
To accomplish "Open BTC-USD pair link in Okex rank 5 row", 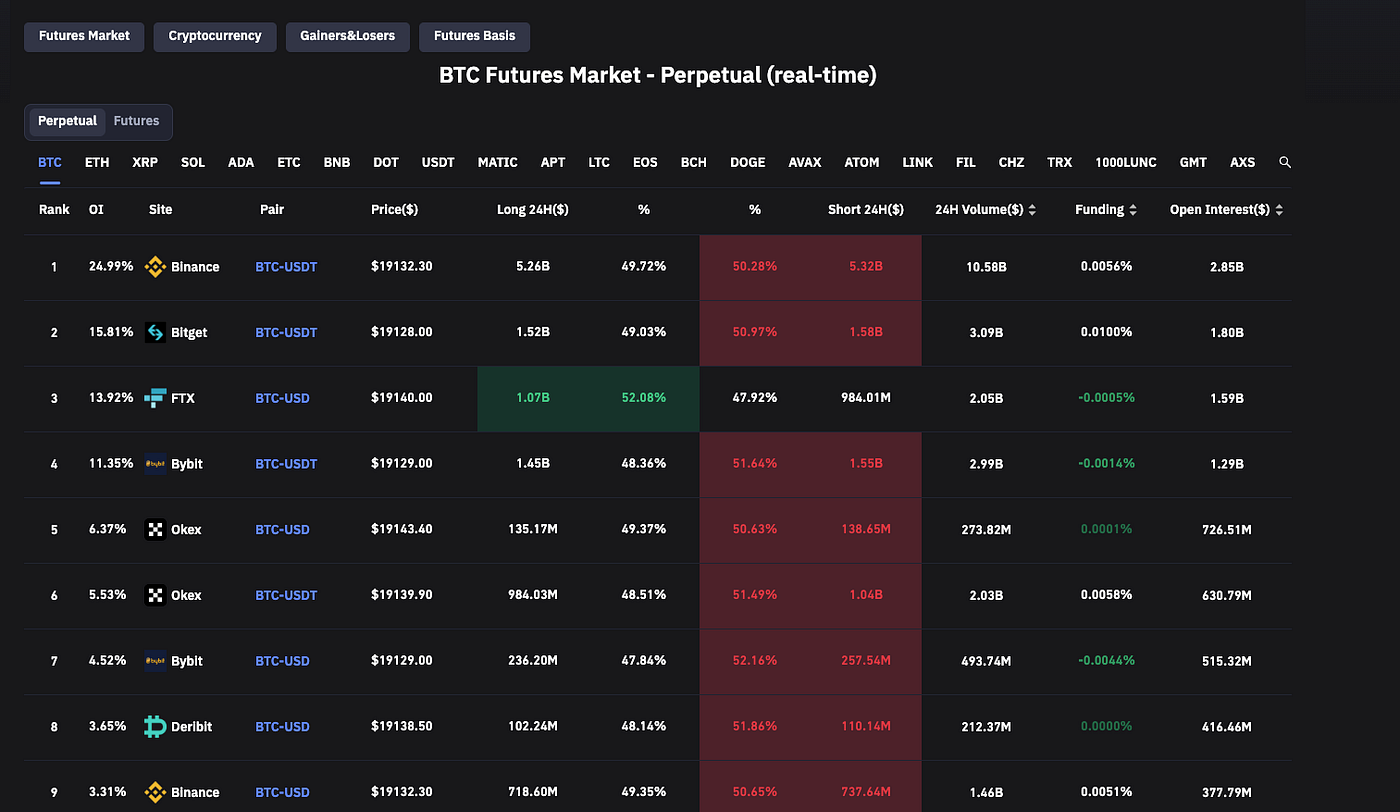I will coord(283,530).
